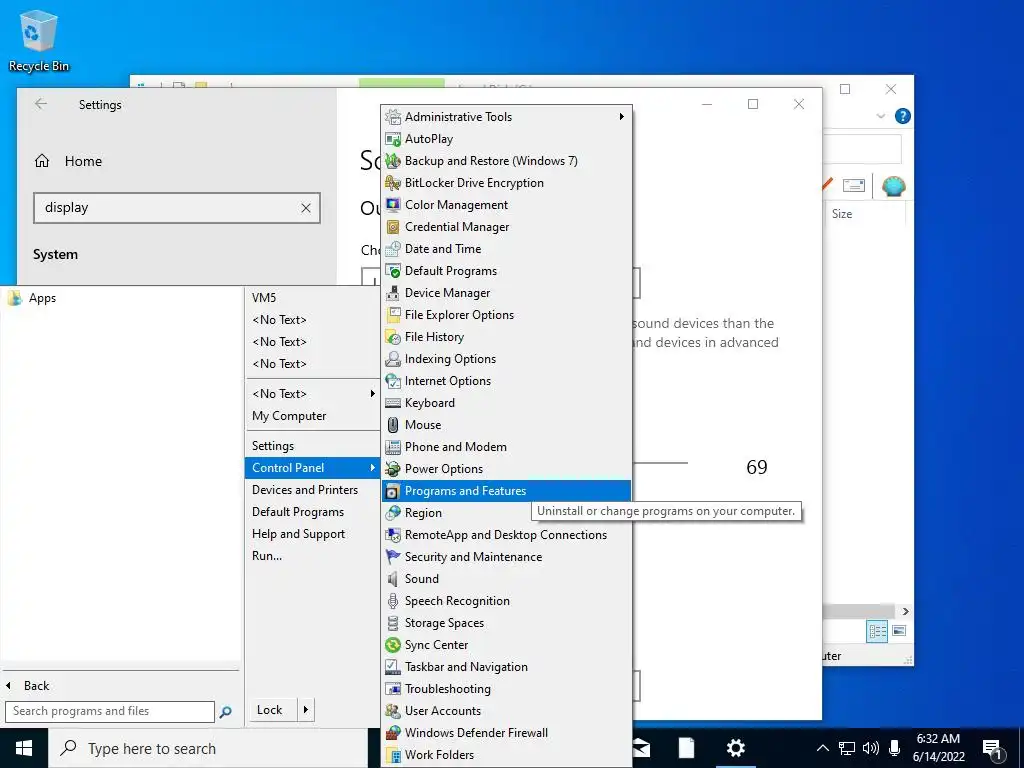
Task: Open the Recycle Bin on the desktop
Action: coord(39,41)
